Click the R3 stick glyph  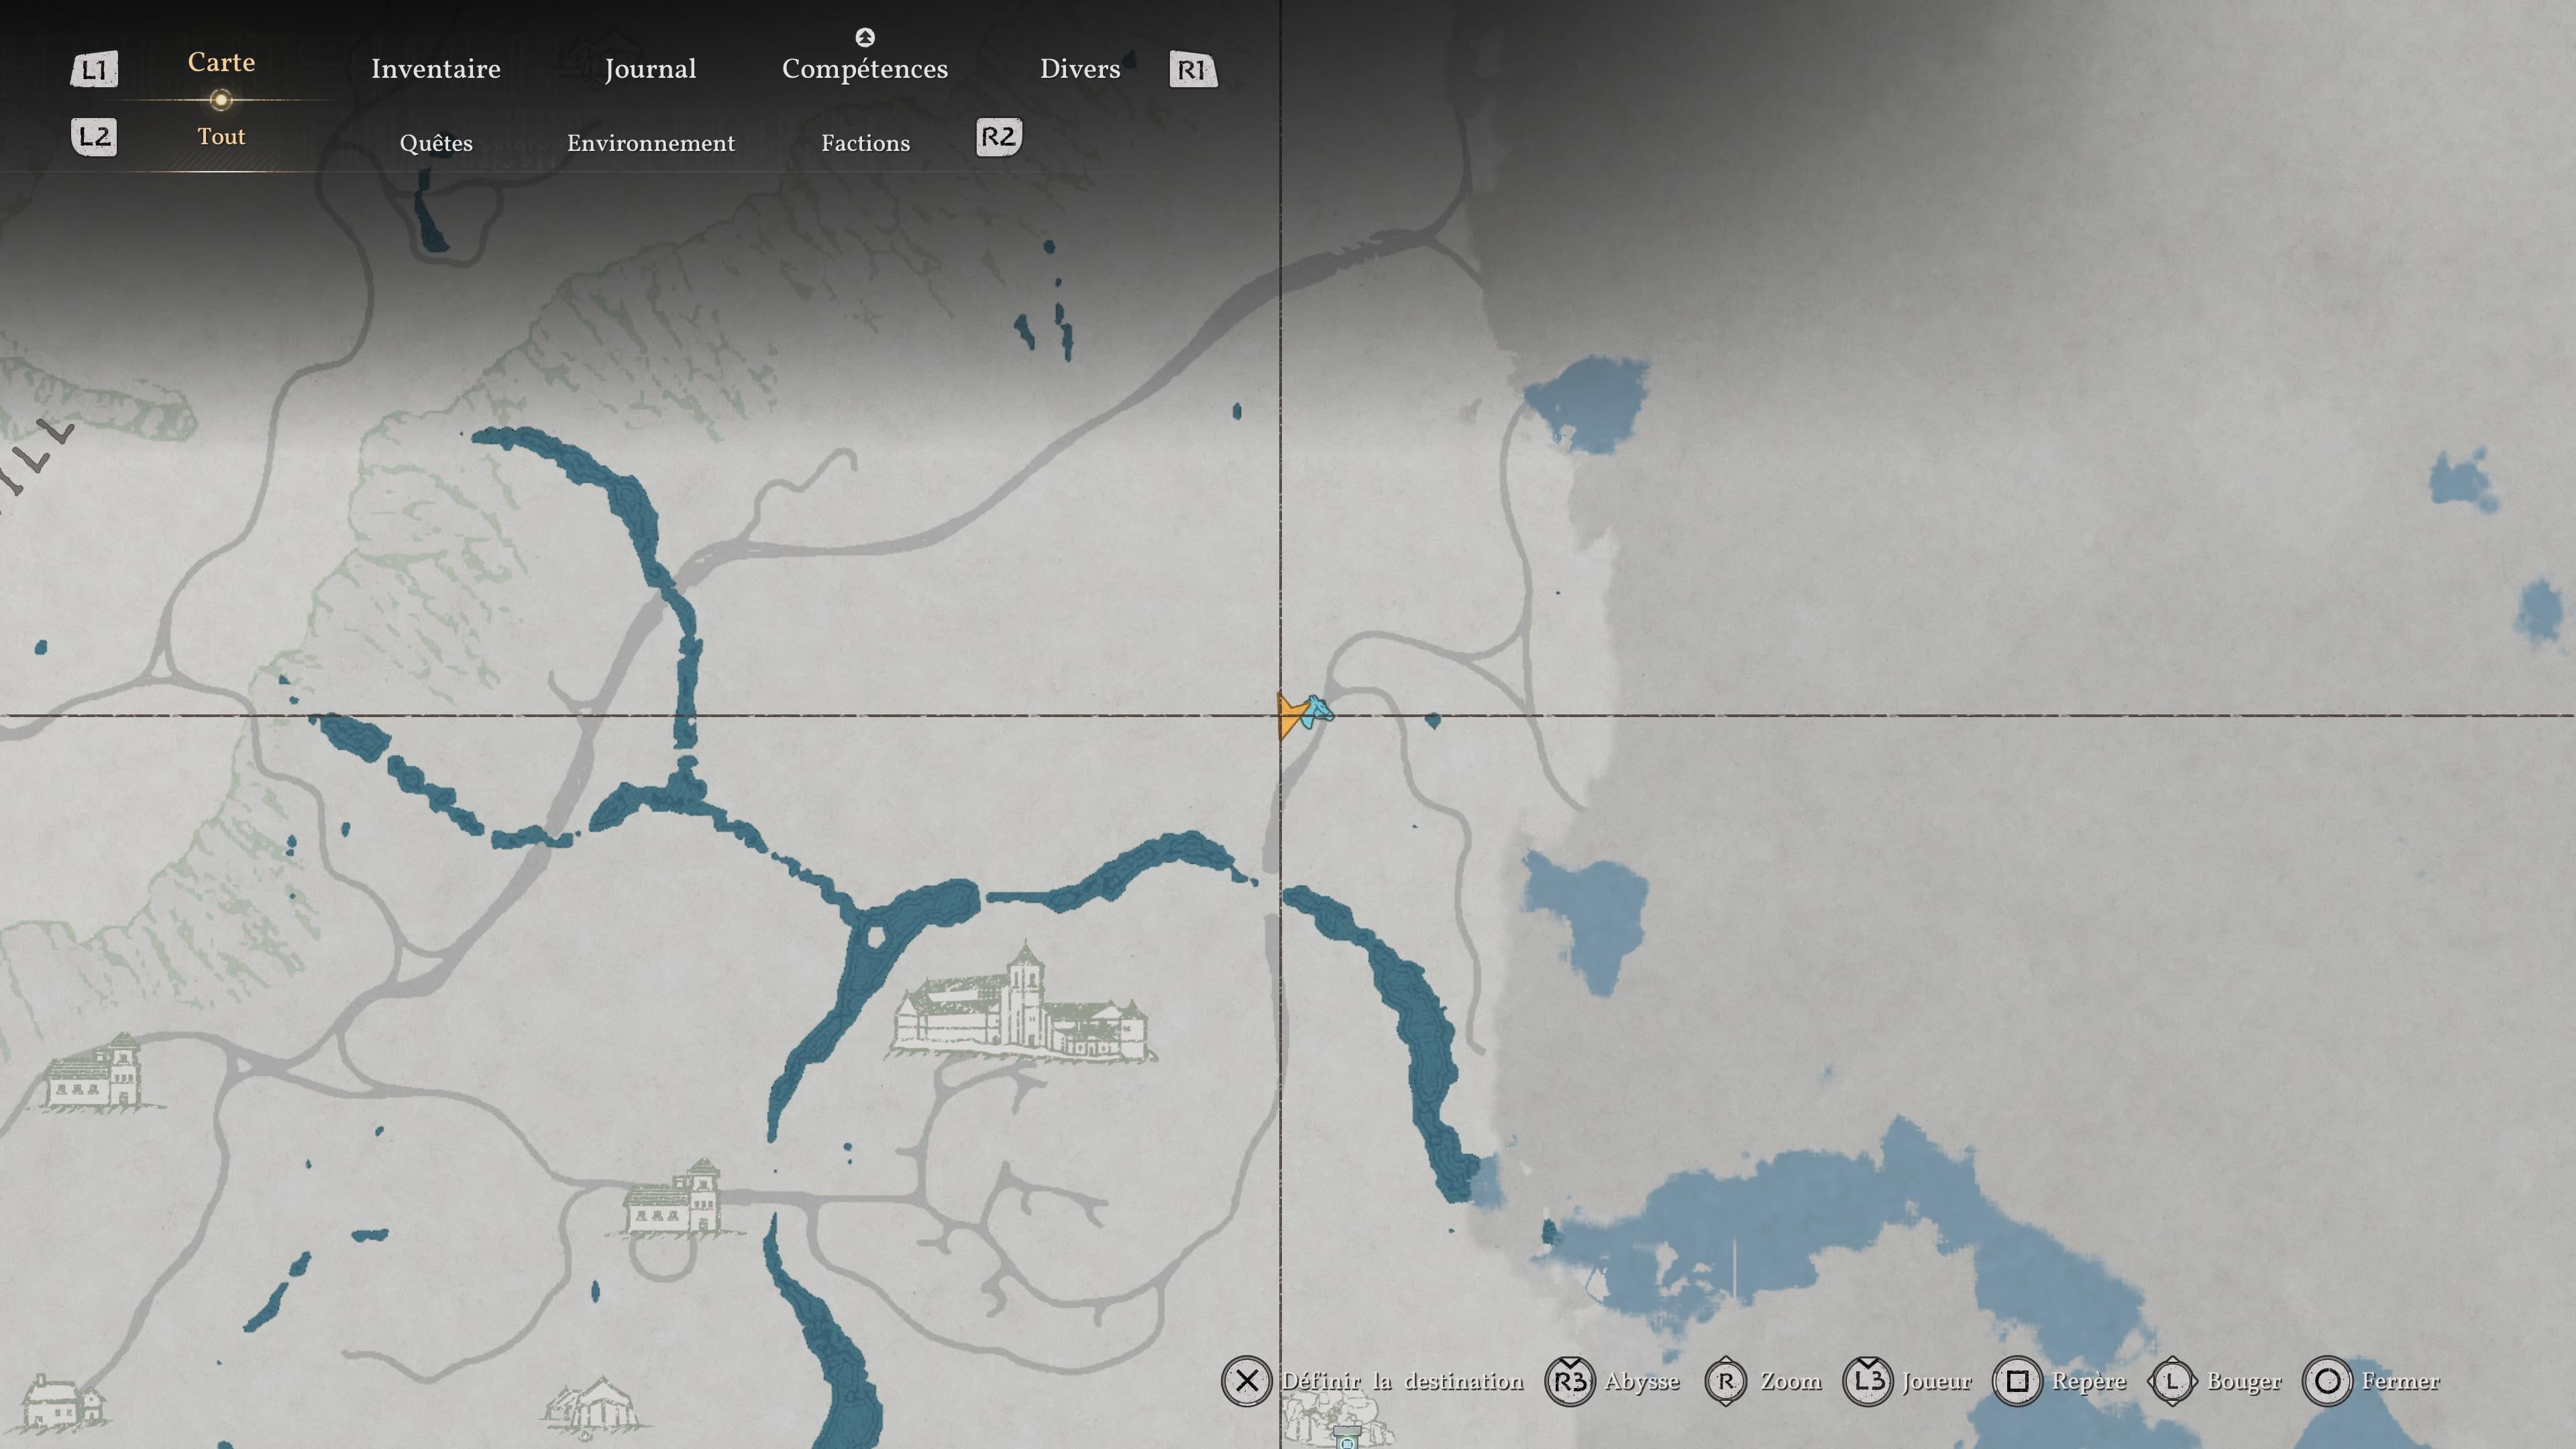click(1570, 1381)
